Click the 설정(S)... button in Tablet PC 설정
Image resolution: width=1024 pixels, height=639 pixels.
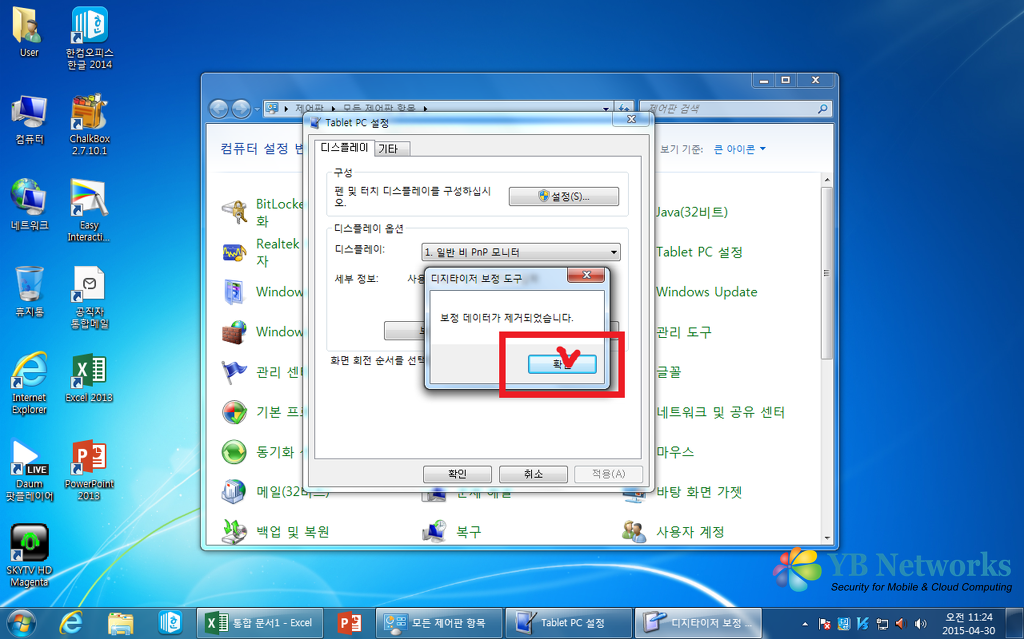point(564,196)
